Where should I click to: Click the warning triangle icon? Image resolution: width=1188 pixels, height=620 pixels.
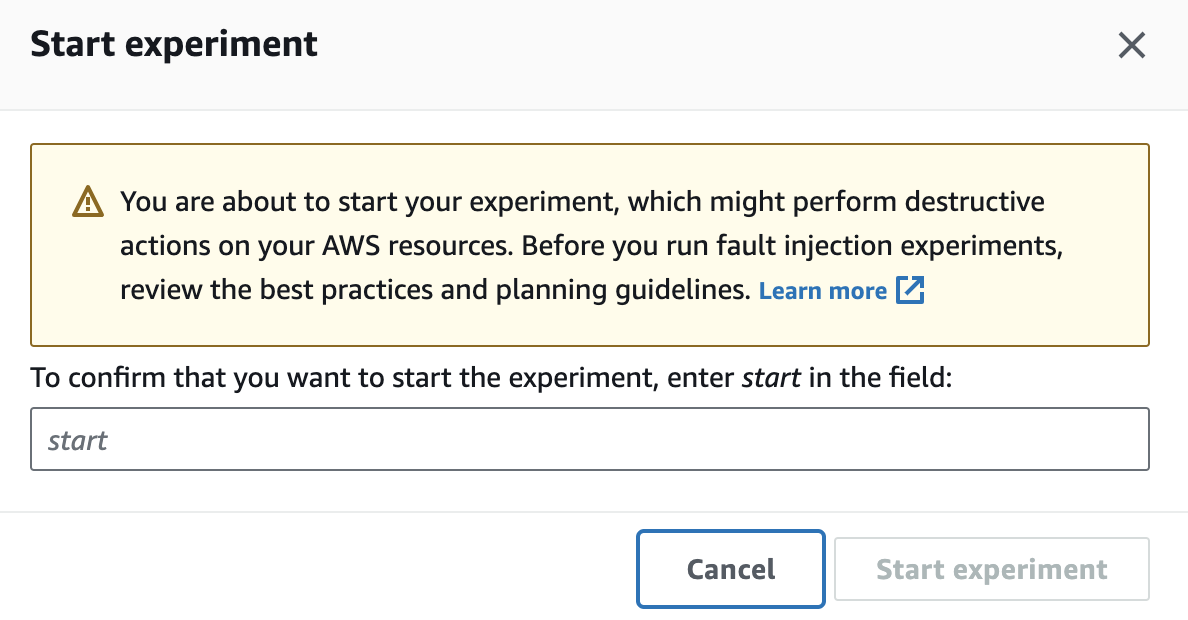88,202
